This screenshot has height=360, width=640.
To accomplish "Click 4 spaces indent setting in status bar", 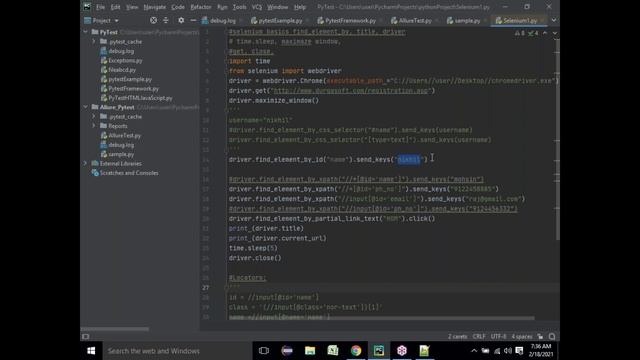I will (x=522, y=337).
